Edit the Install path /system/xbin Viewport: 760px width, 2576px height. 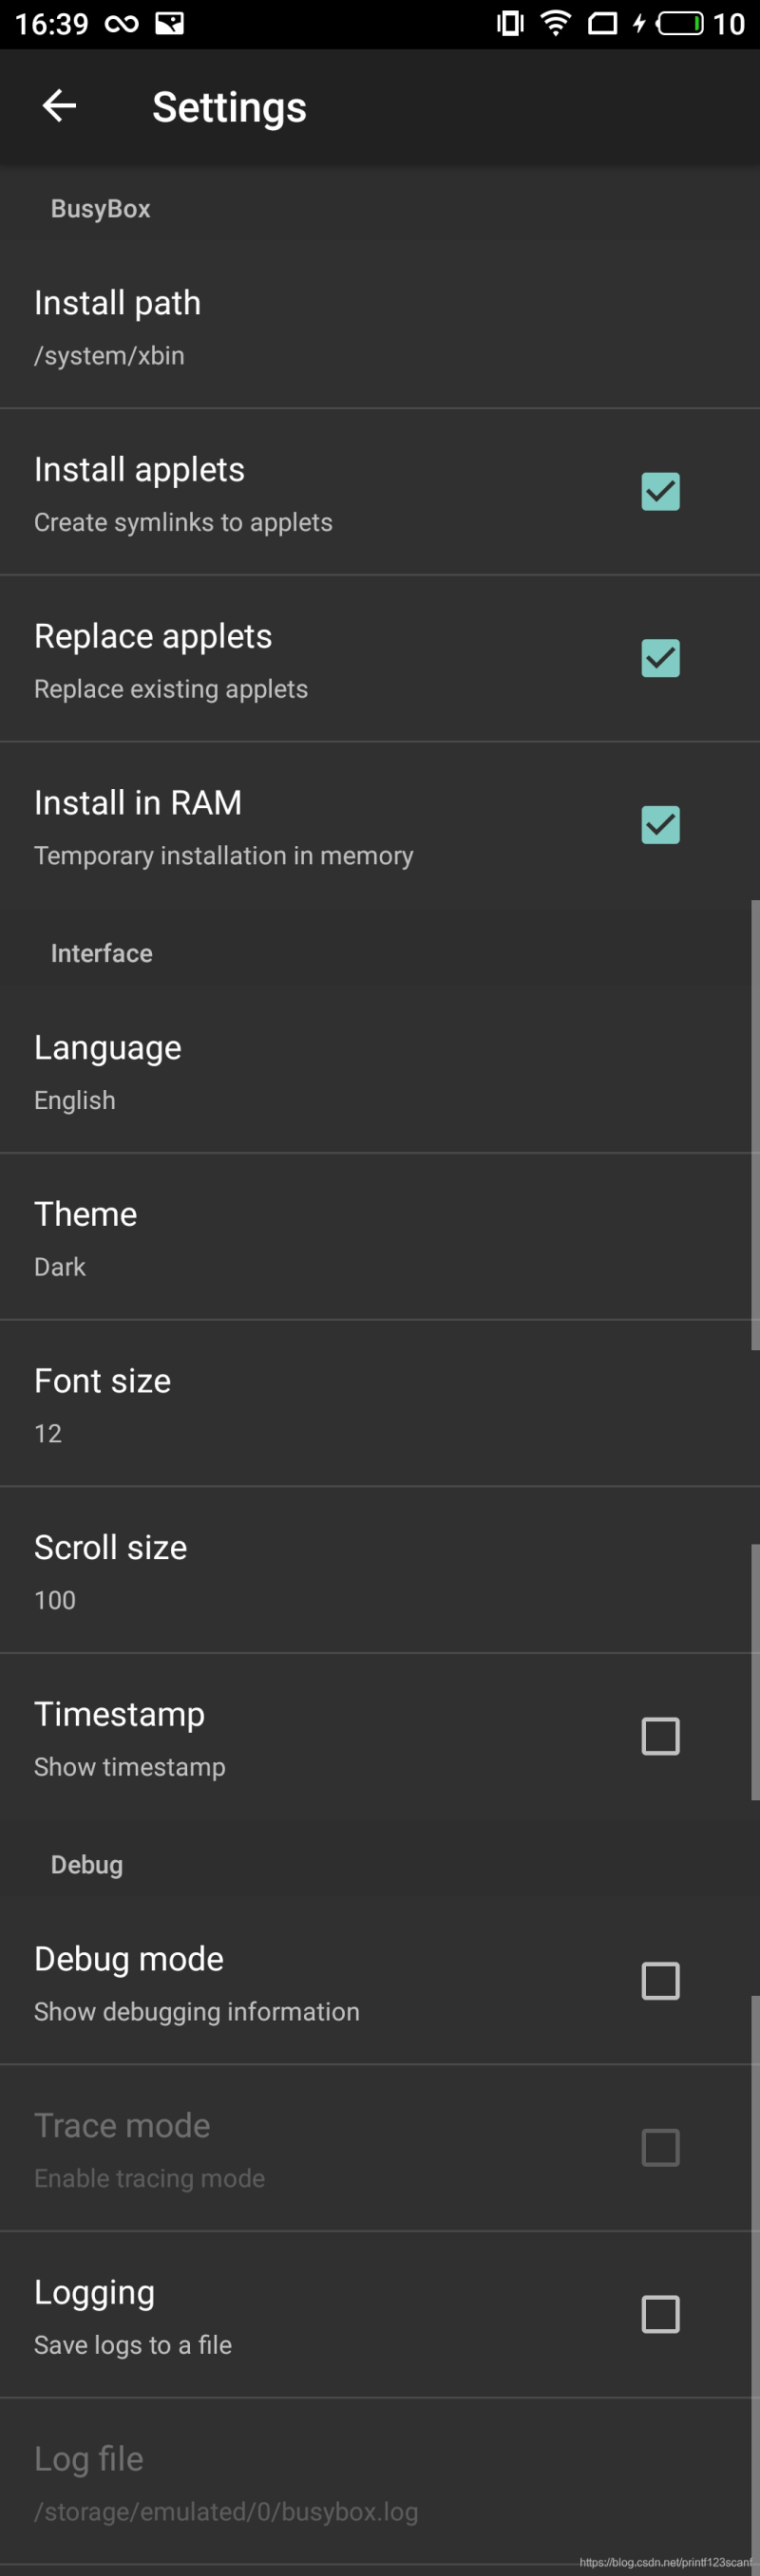pyautogui.click(x=380, y=326)
